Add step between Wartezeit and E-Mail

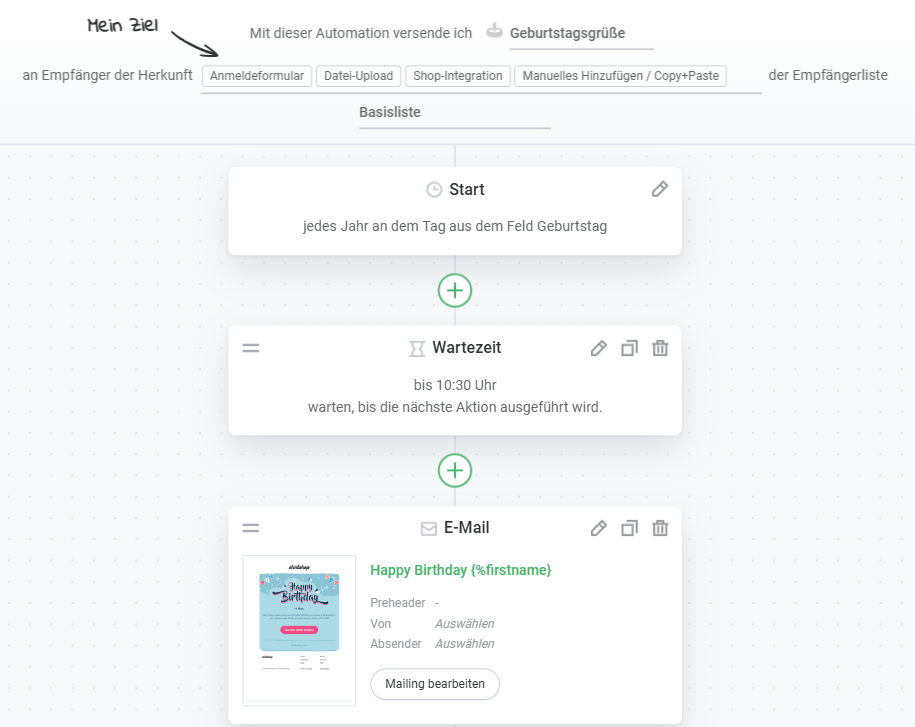tap(455, 470)
